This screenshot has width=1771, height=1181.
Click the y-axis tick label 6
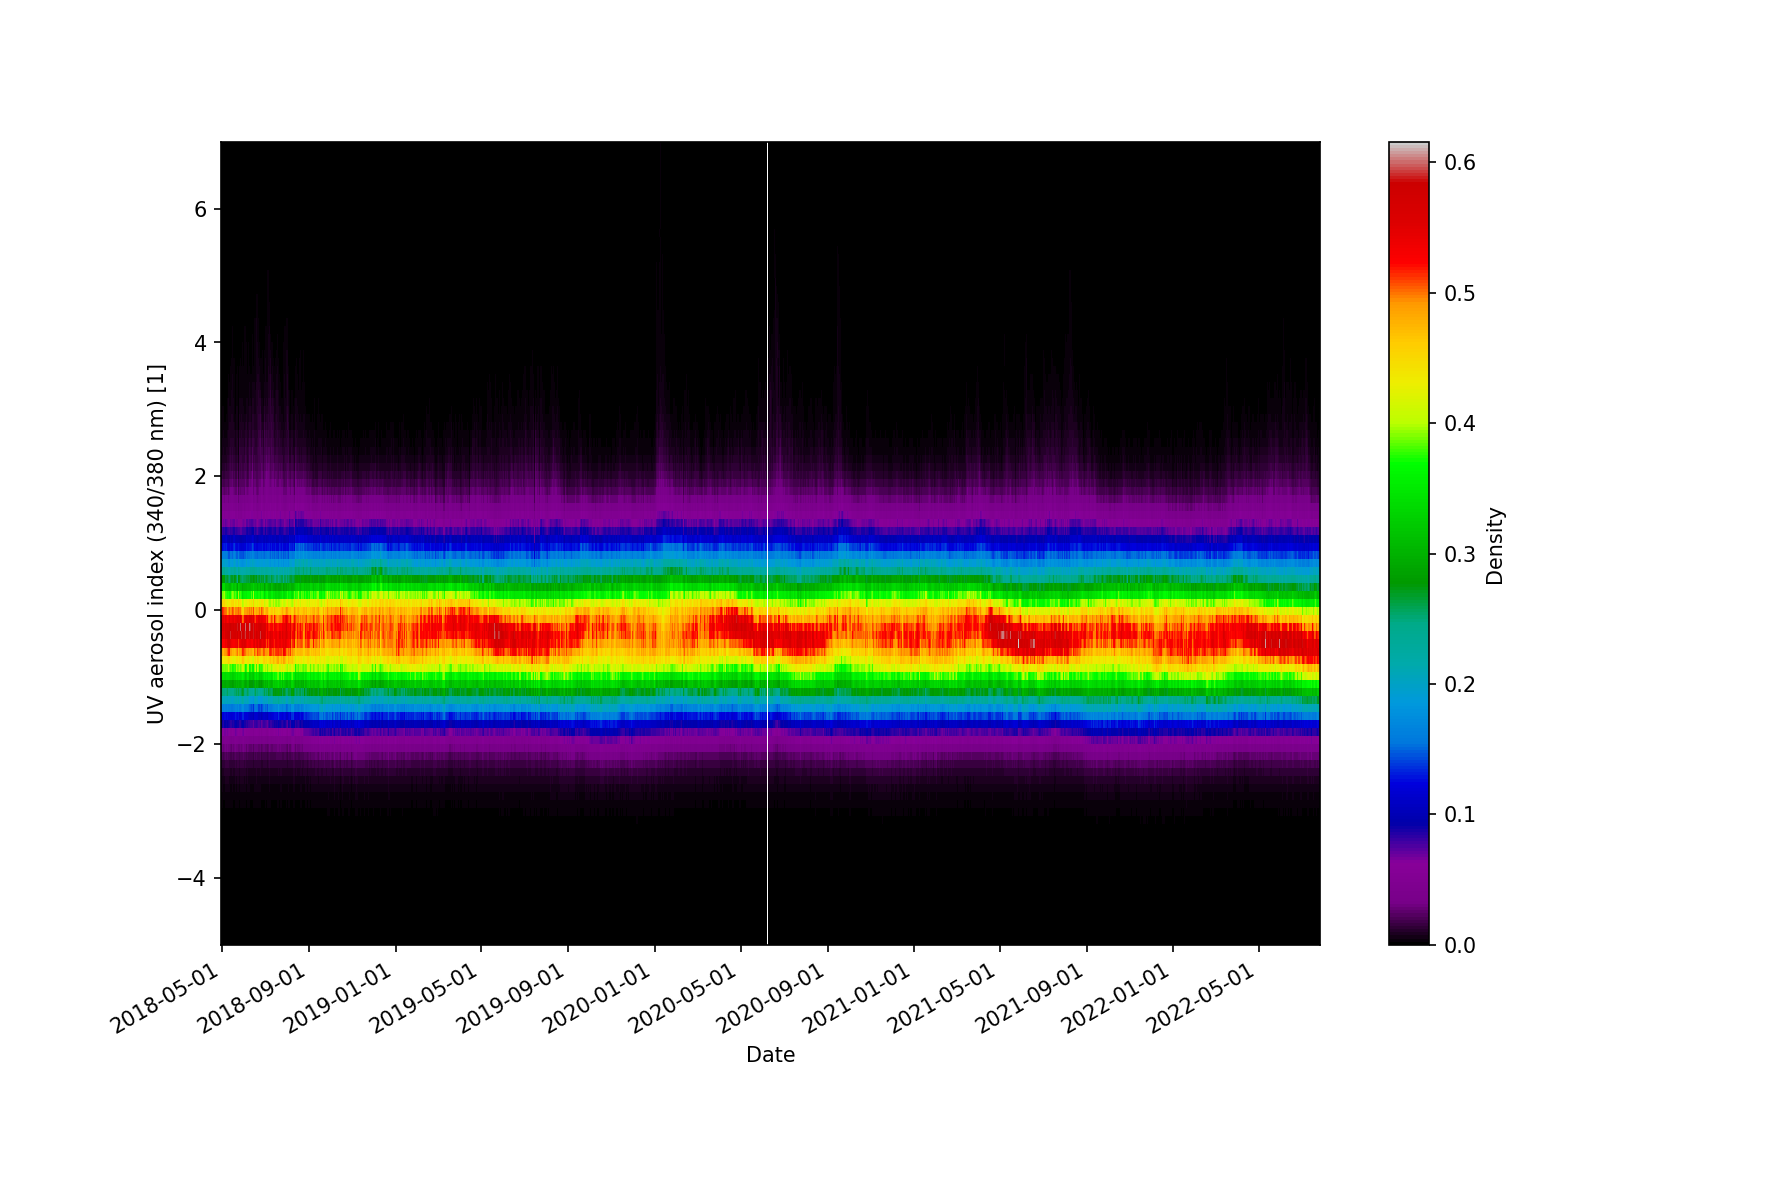tap(200, 209)
